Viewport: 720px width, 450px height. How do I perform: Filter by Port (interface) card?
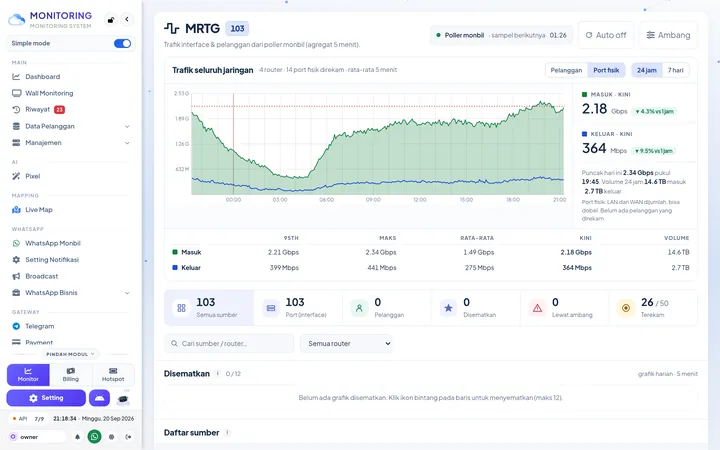[298, 308]
